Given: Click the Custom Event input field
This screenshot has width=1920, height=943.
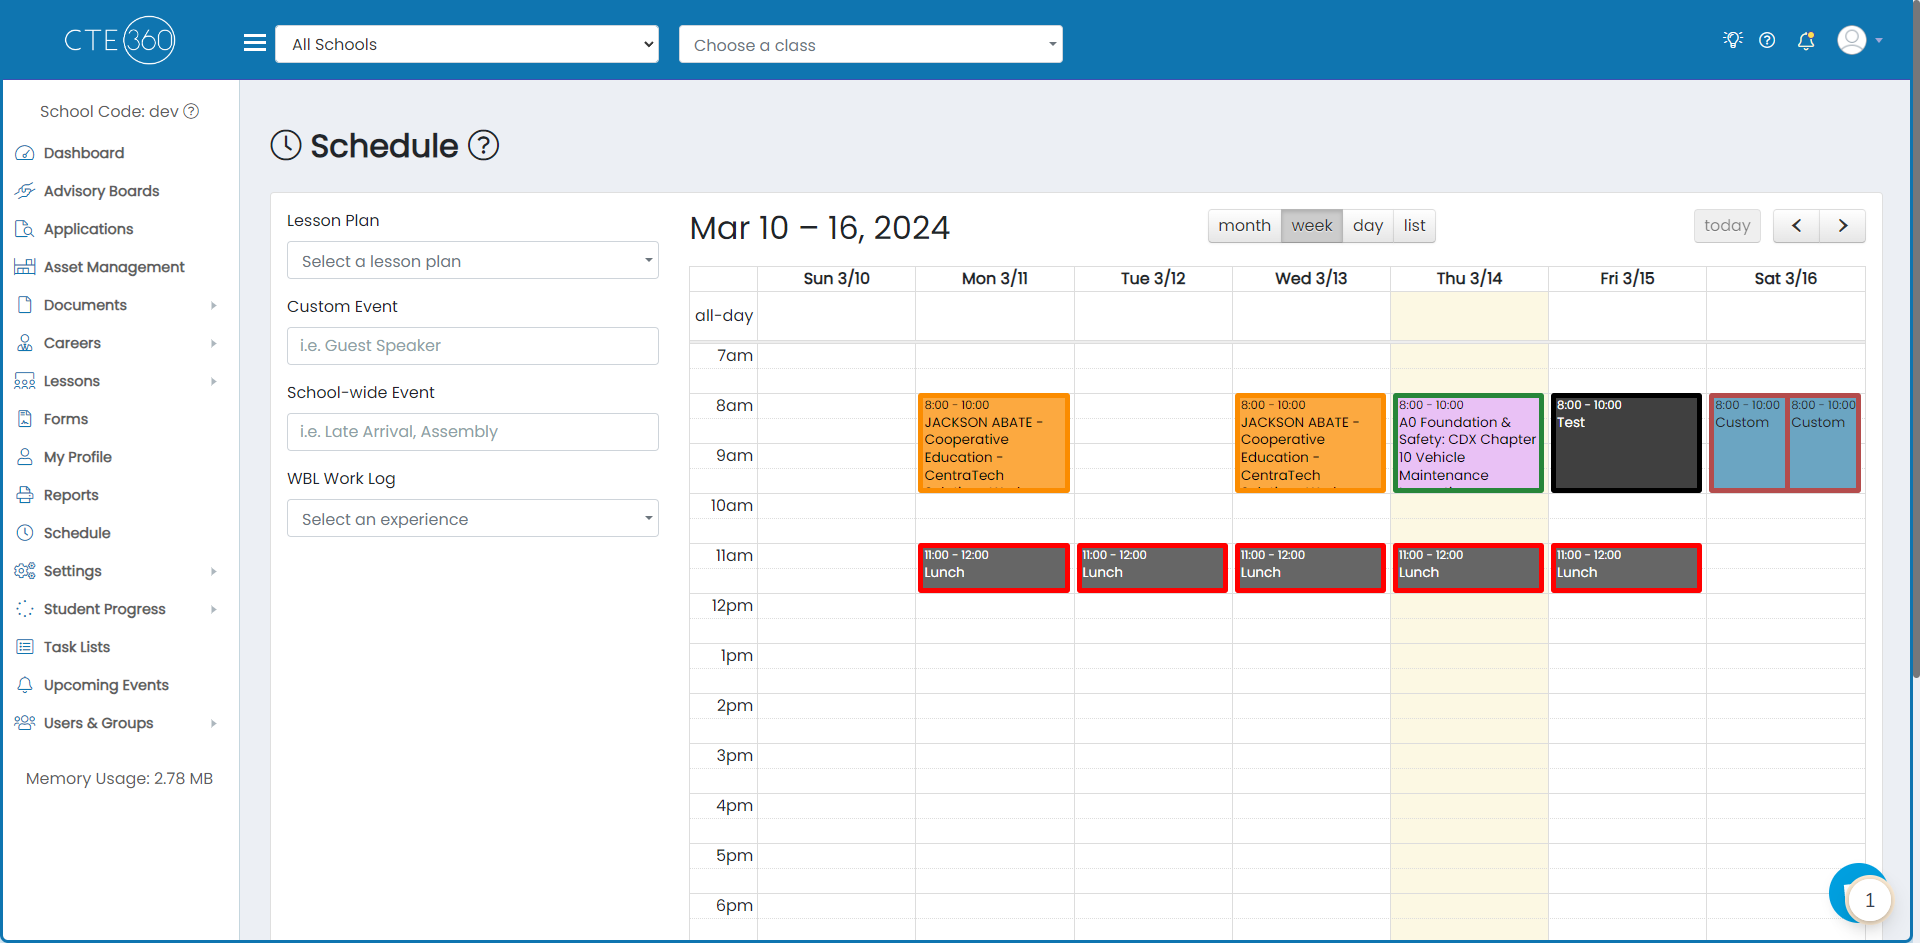Looking at the screenshot, I should click(x=473, y=346).
